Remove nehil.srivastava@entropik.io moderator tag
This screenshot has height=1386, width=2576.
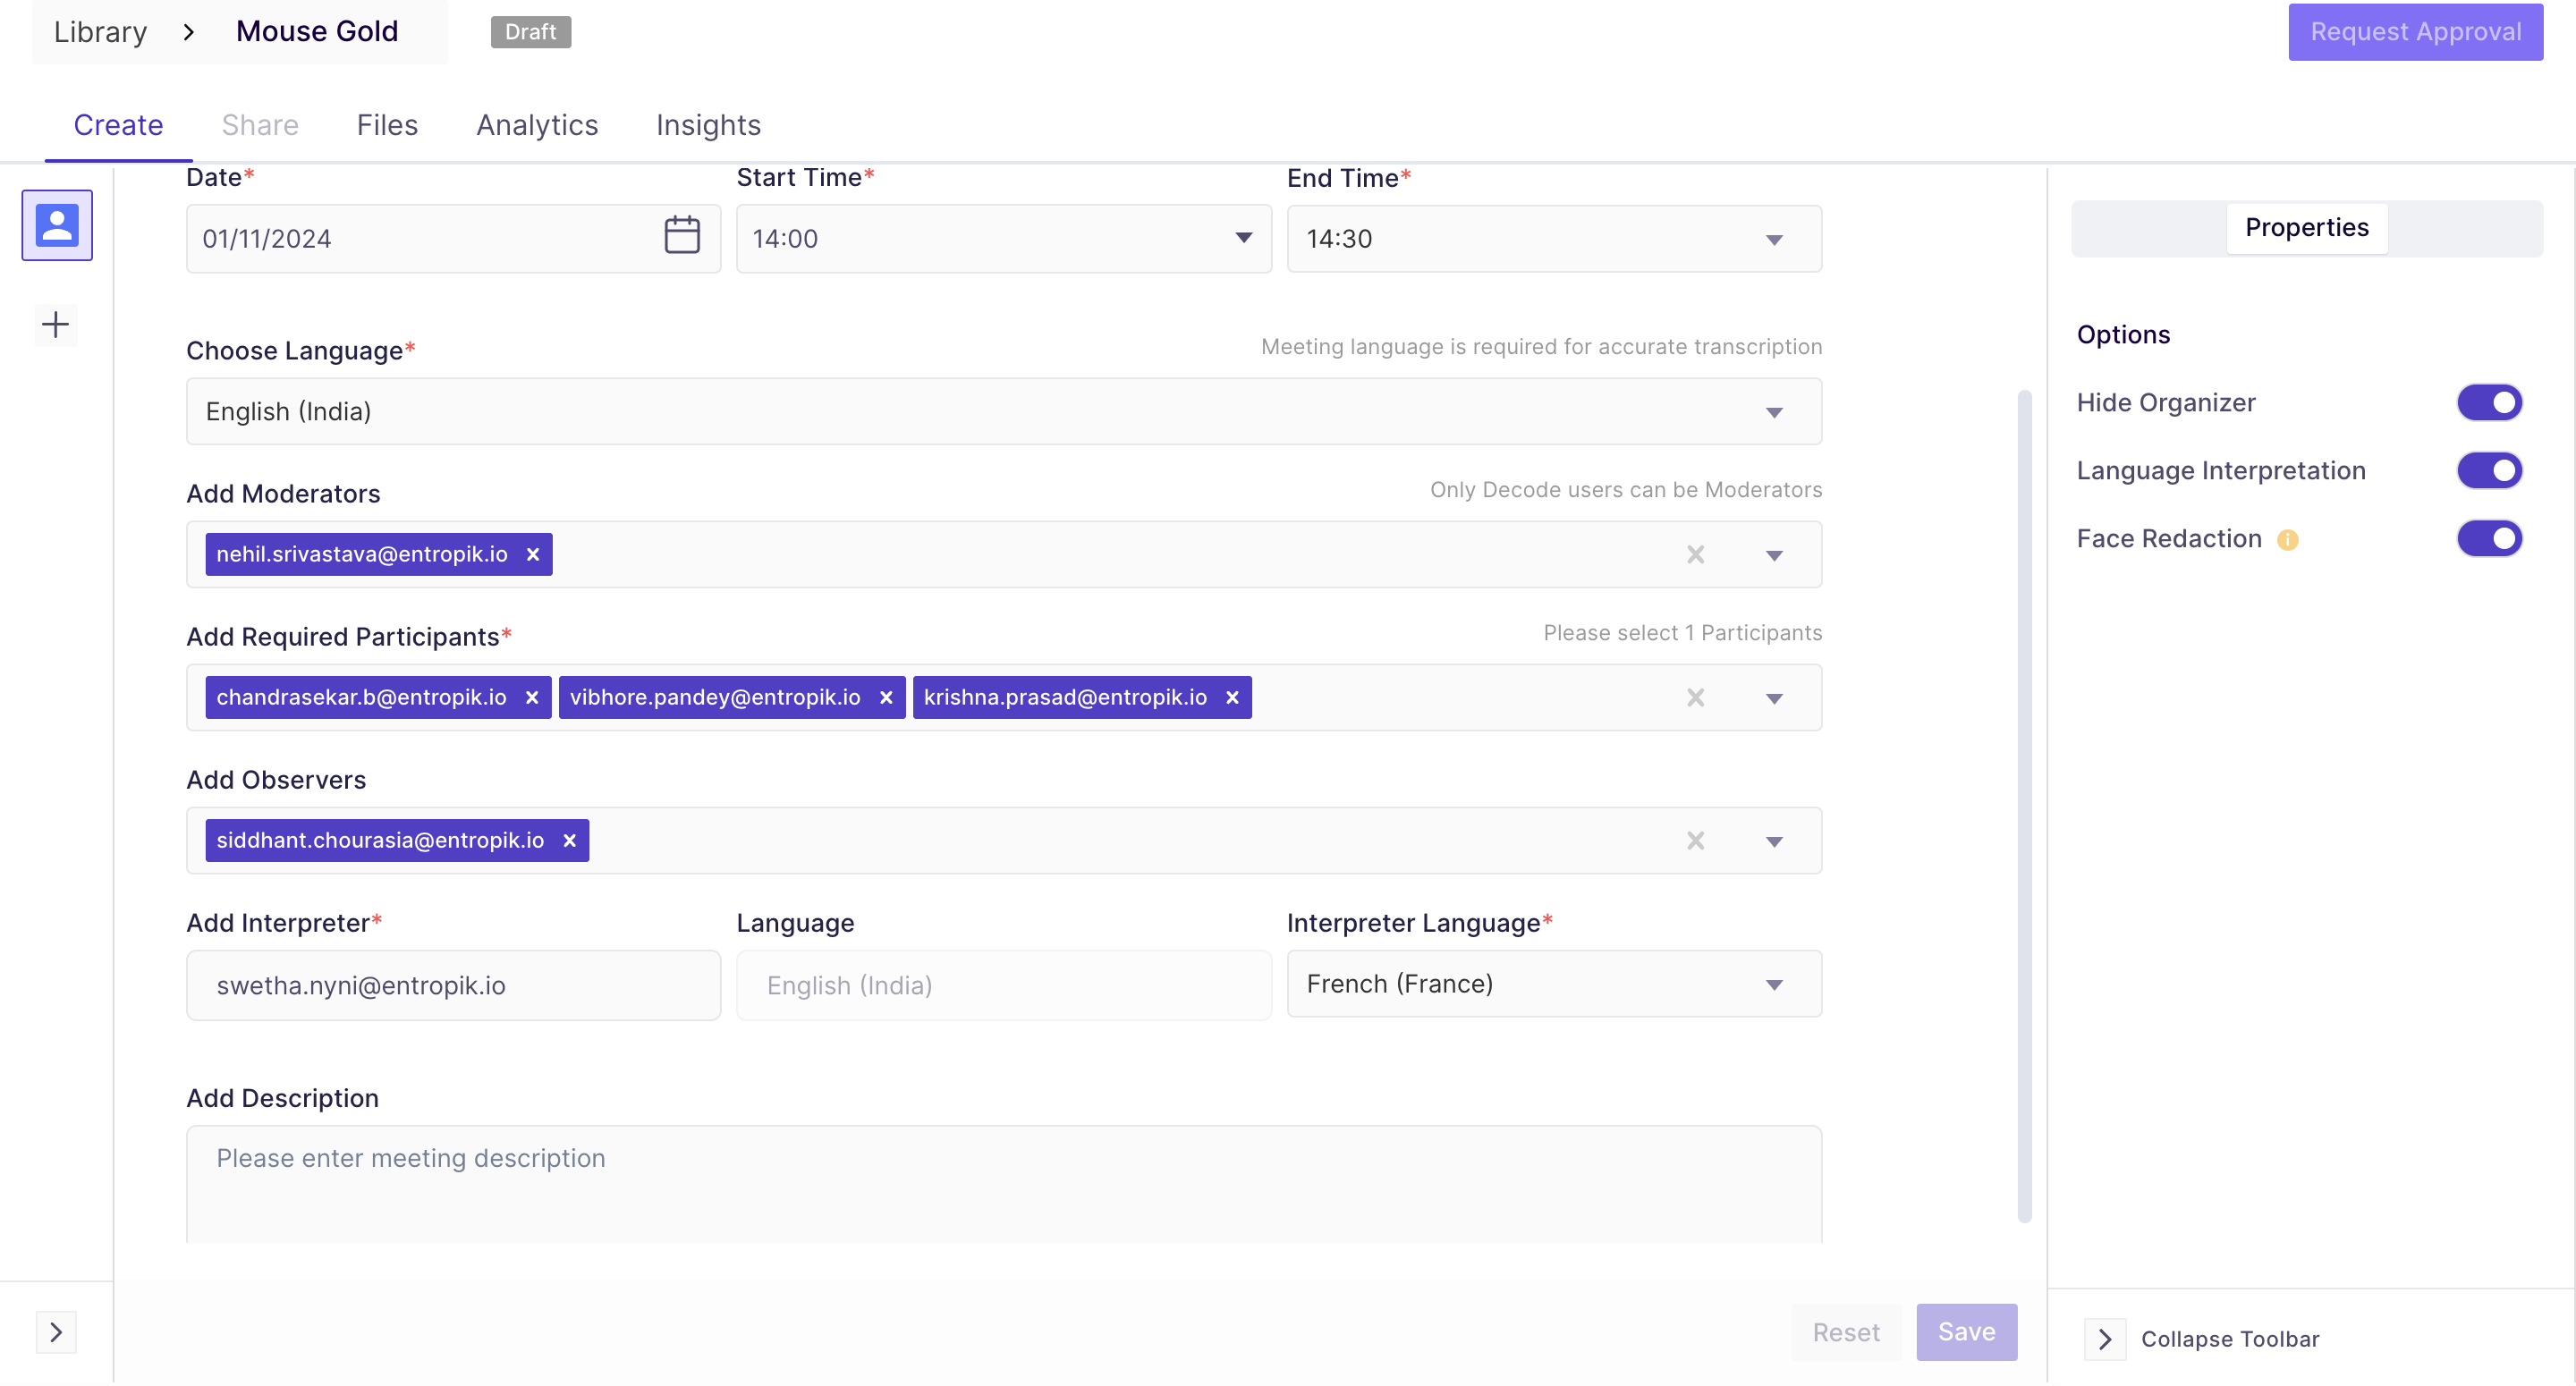533,555
